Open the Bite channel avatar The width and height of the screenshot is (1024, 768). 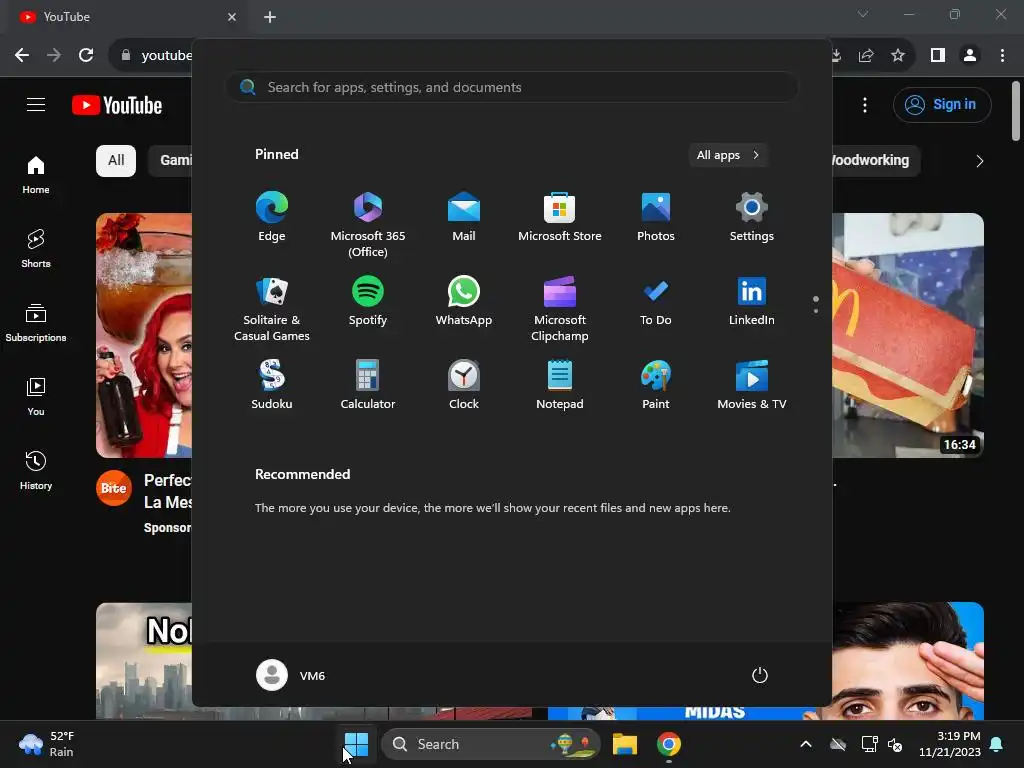114,488
